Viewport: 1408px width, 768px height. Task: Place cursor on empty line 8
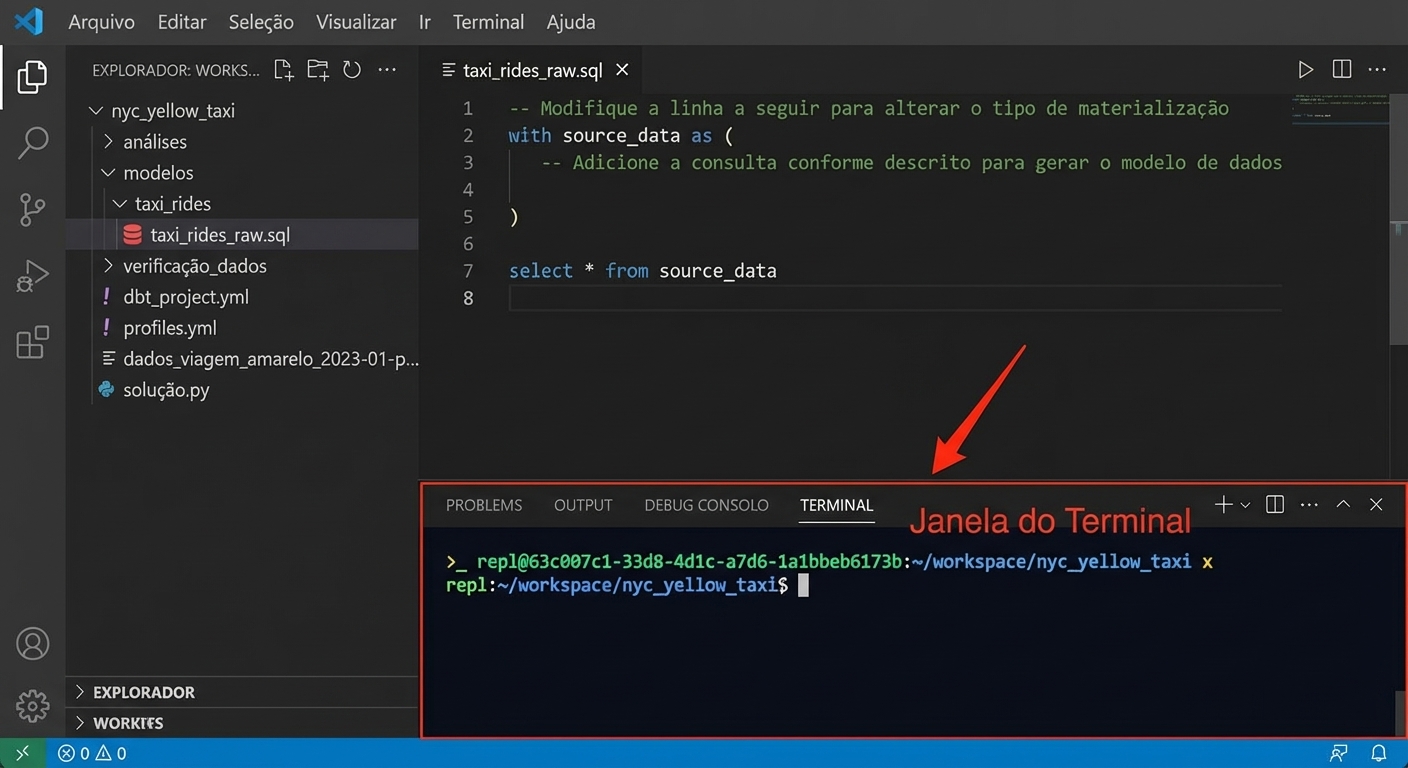click(894, 298)
